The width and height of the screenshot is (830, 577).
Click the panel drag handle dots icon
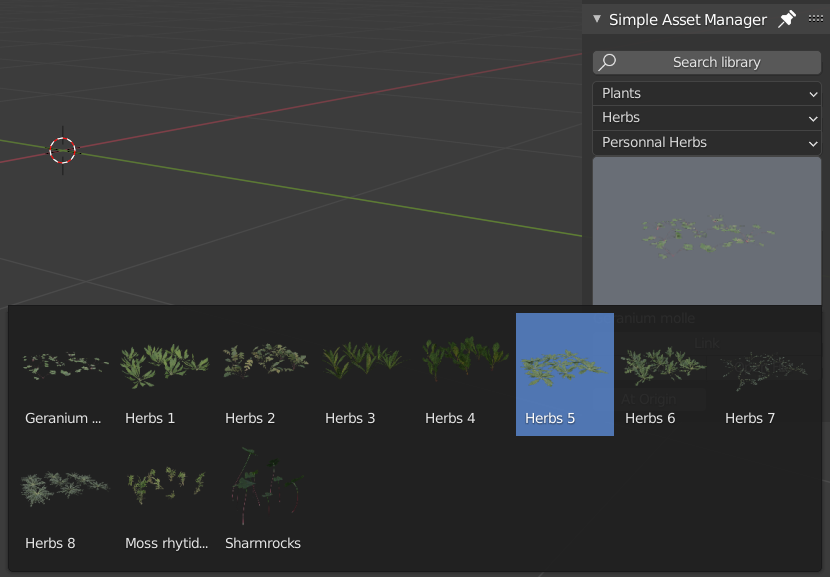point(816,19)
